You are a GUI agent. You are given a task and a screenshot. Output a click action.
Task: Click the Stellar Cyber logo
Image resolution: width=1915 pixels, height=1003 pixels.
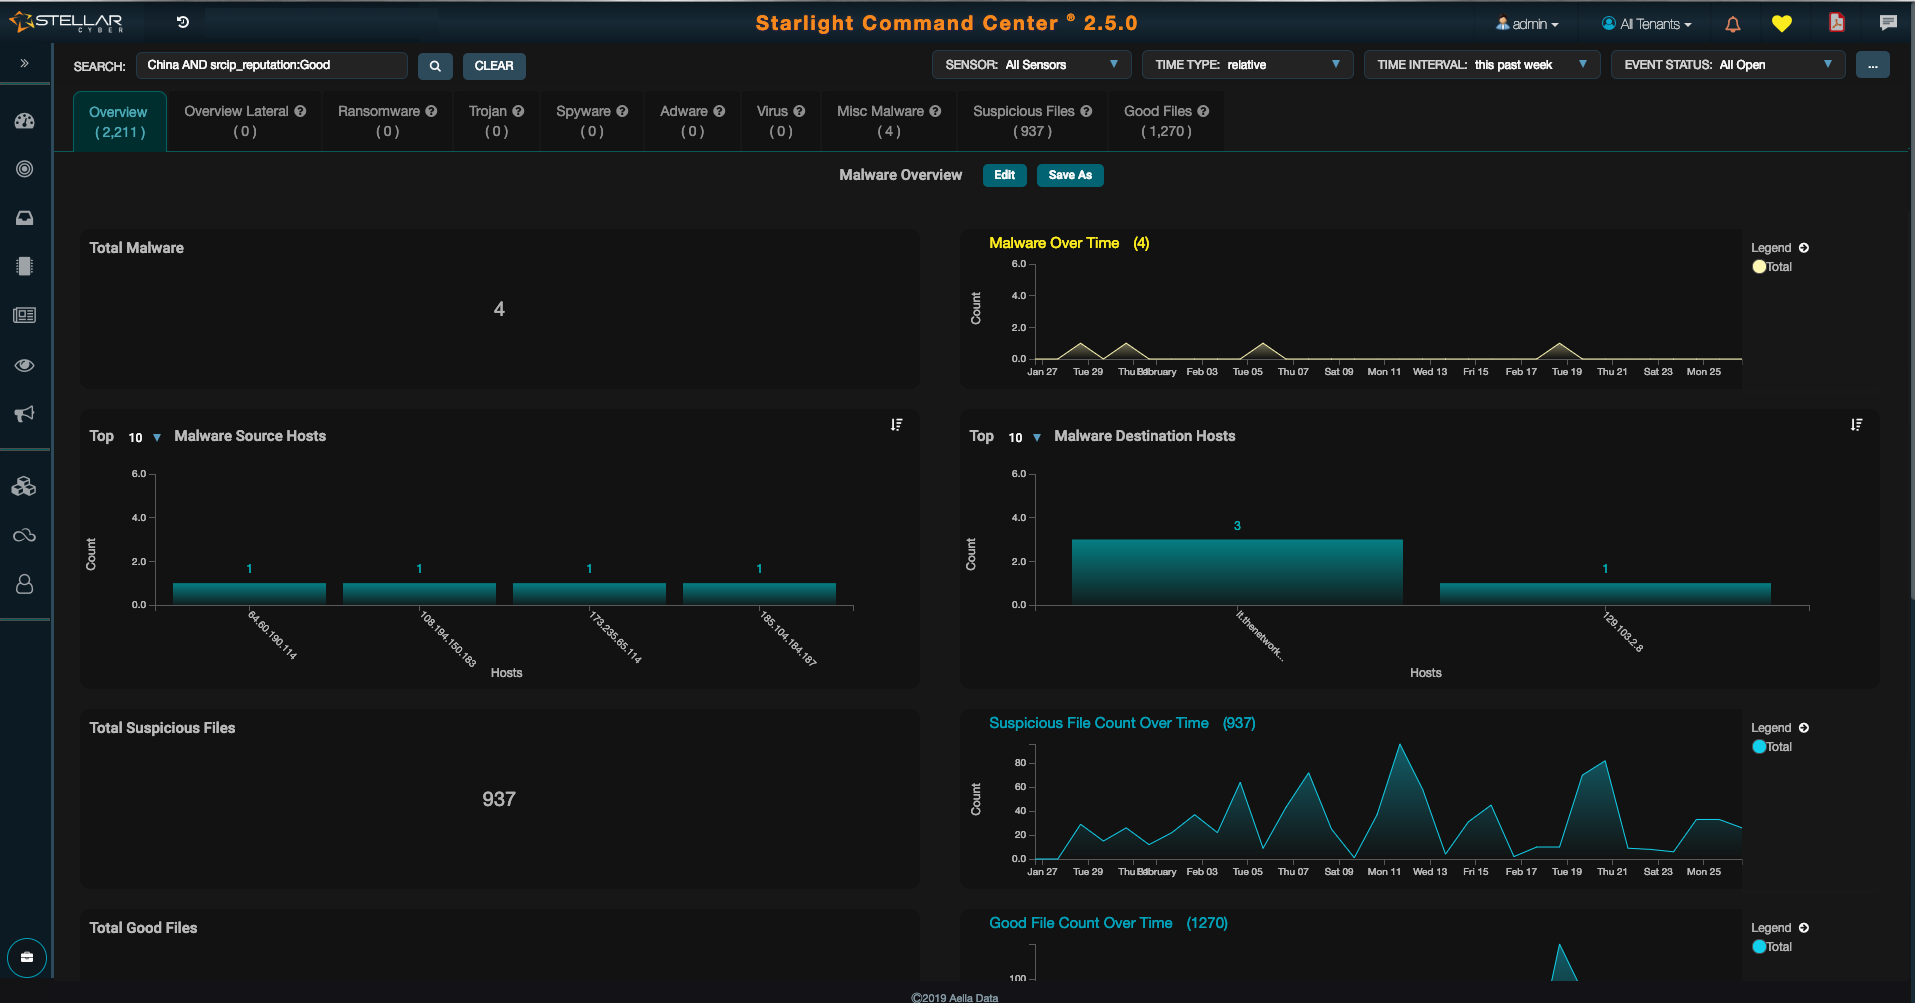click(x=66, y=22)
